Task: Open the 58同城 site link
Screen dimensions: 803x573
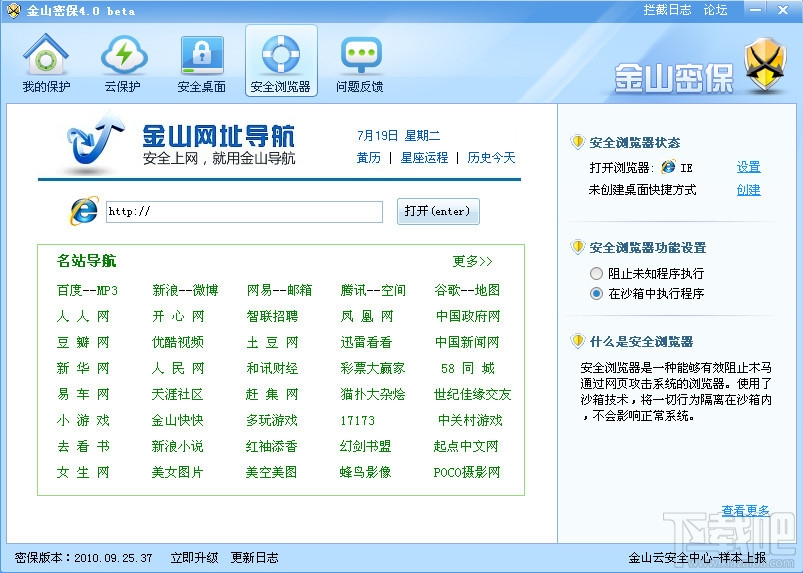Action: [x=468, y=368]
